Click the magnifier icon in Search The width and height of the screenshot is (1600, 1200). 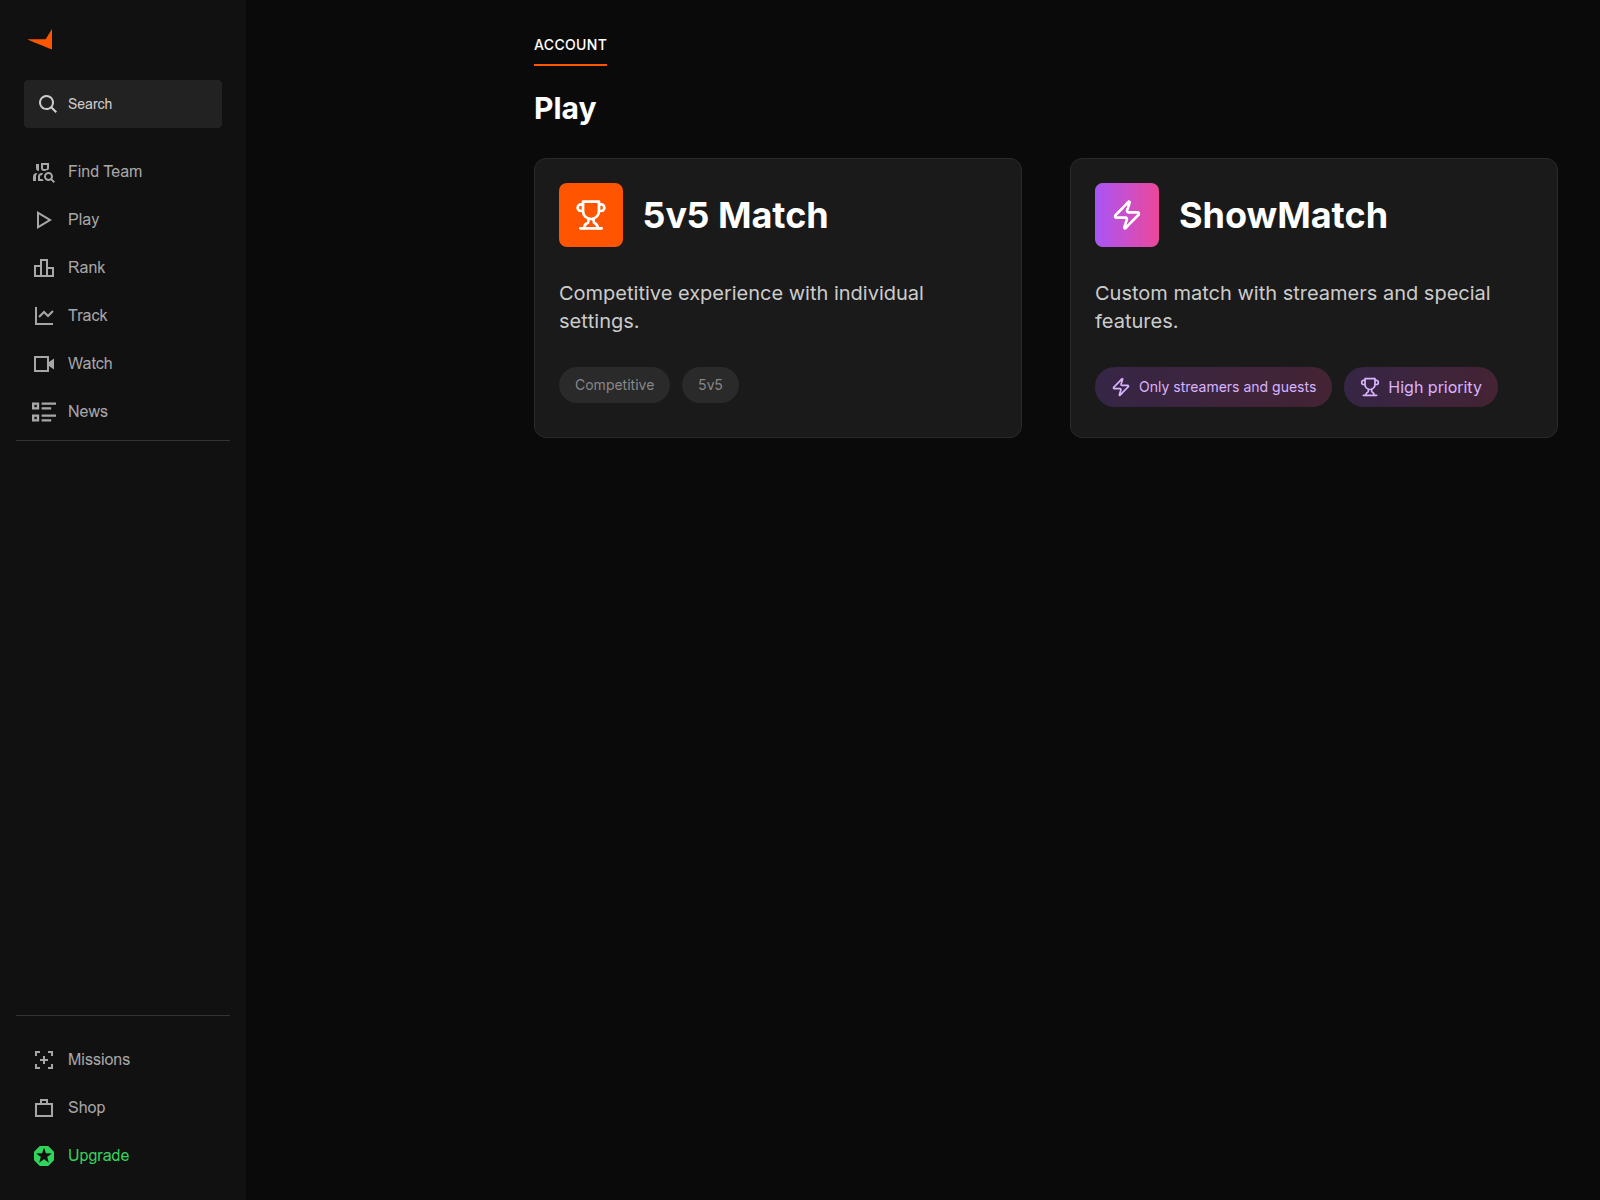tap(47, 104)
